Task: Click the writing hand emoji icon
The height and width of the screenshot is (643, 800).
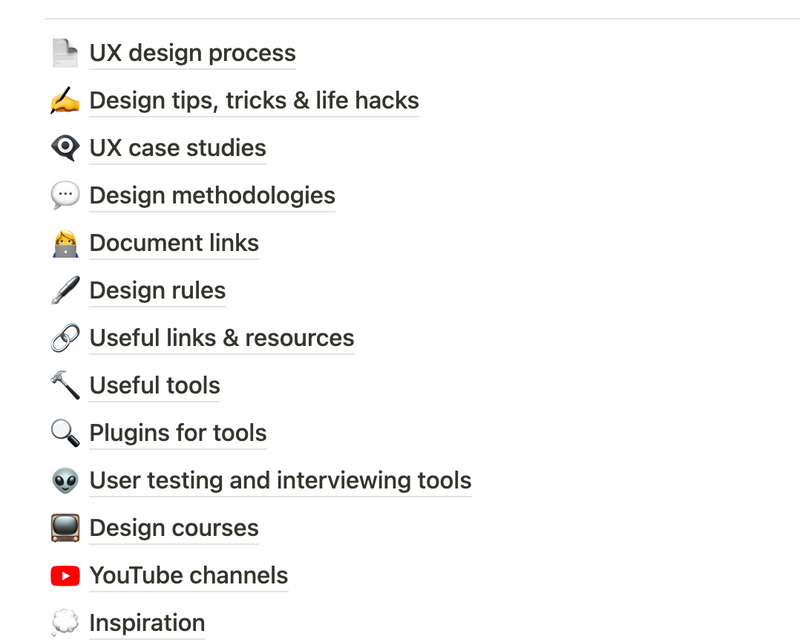Action: tap(65, 101)
